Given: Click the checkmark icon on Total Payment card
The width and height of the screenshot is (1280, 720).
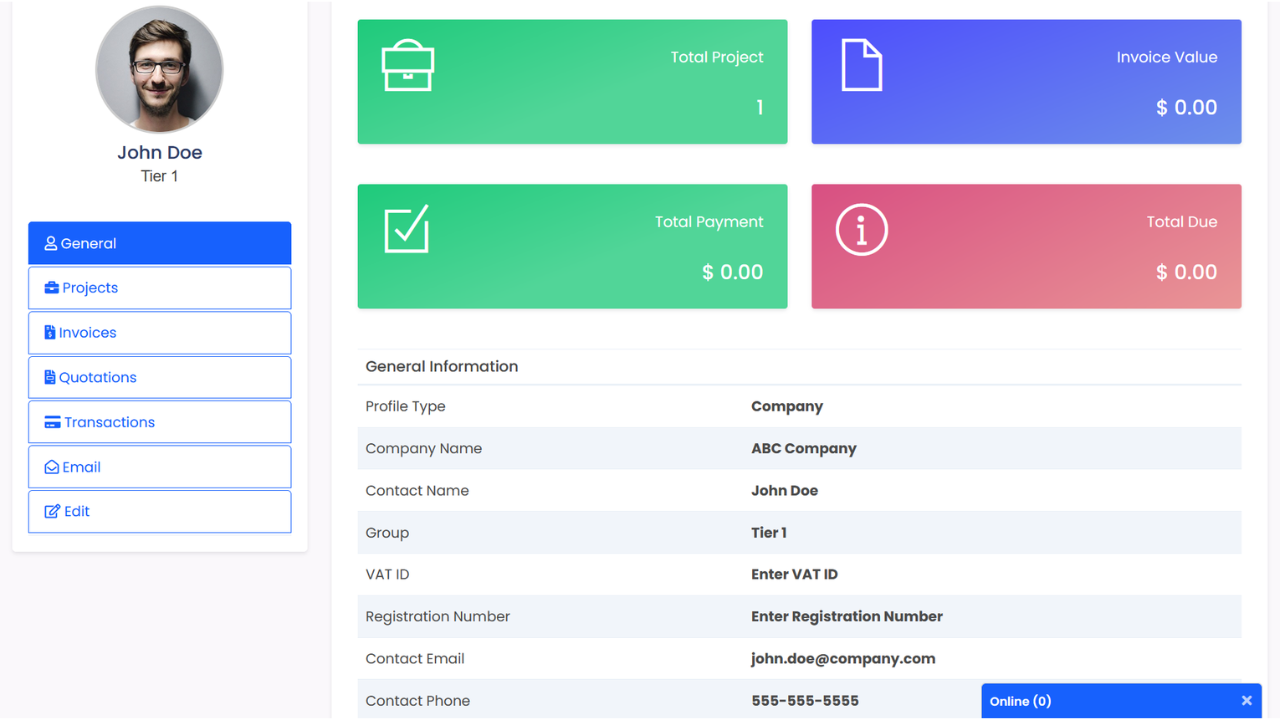Looking at the screenshot, I should pyautogui.click(x=407, y=229).
